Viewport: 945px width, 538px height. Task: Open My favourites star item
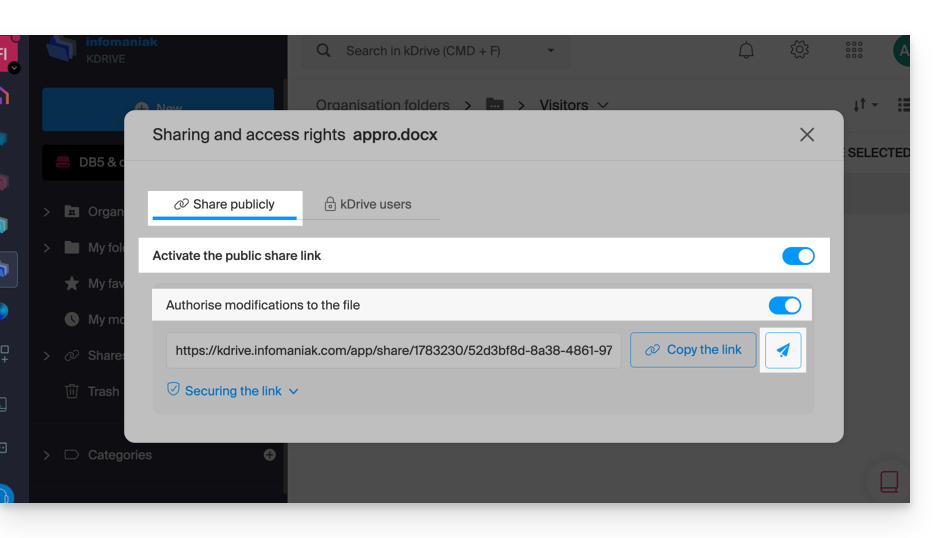click(x=72, y=283)
